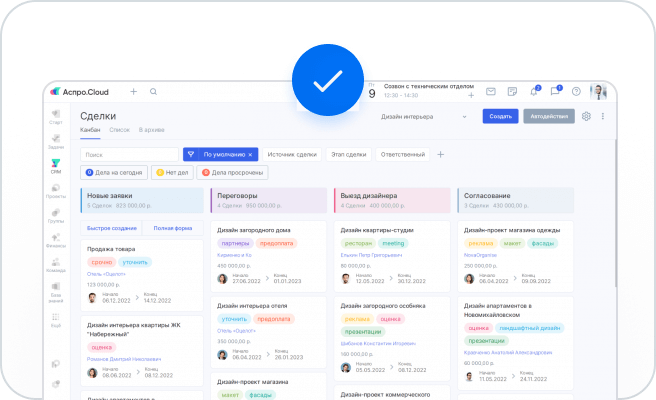This screenshot has width=656, height=400.
Task: Open the Дизайн загородного особняка deal
Action: point(383,306)
